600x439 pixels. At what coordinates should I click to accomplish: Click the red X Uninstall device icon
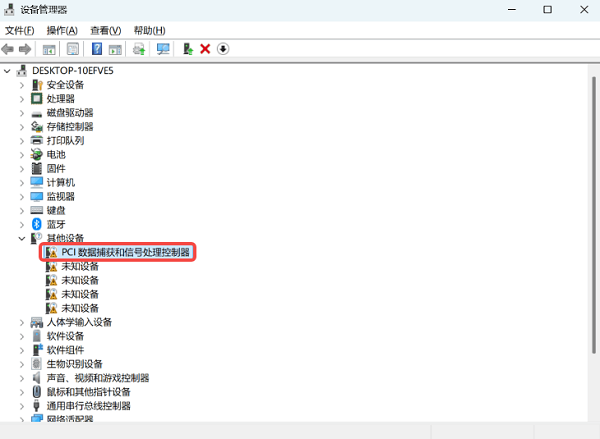(x=205, y=49)
